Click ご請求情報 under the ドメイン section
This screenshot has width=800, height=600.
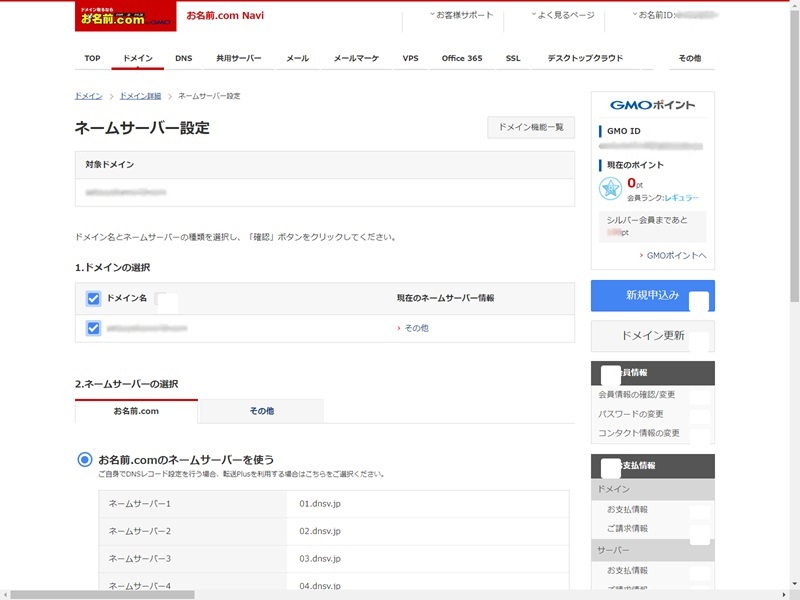627,529
